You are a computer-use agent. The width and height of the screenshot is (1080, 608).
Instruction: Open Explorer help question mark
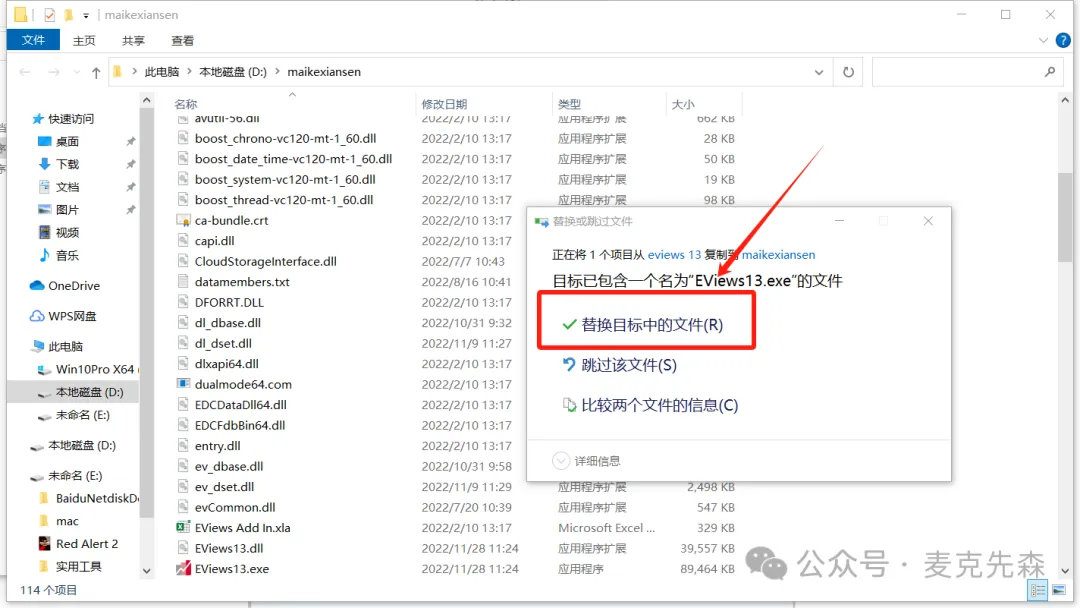[1063, 41]
